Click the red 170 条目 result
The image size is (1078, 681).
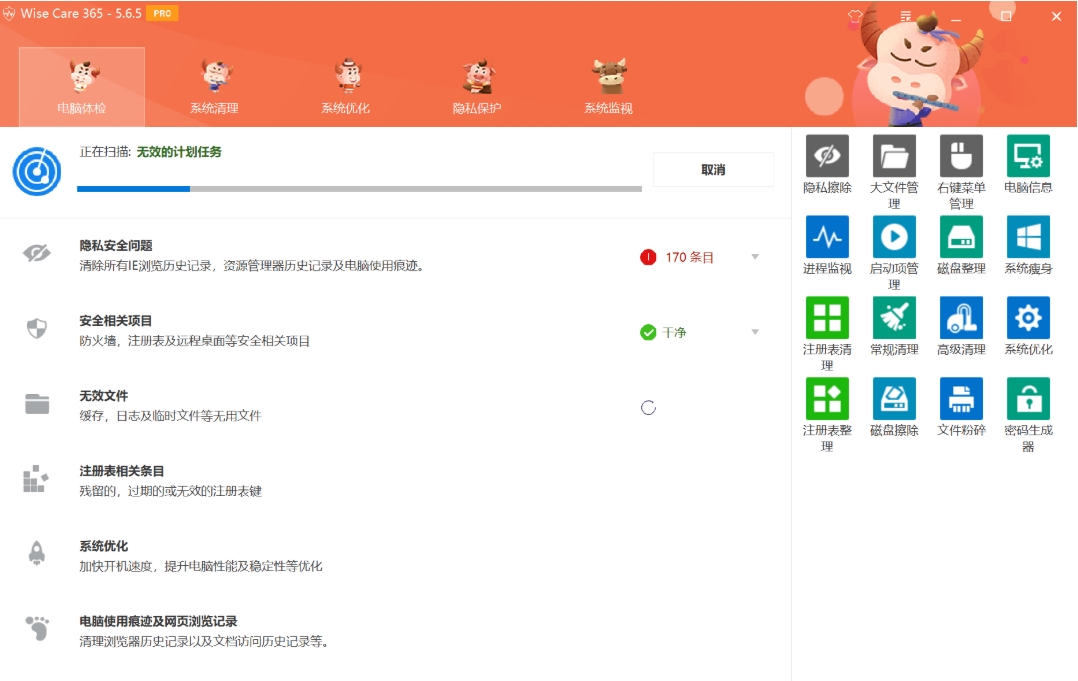[x=678, y=257]
